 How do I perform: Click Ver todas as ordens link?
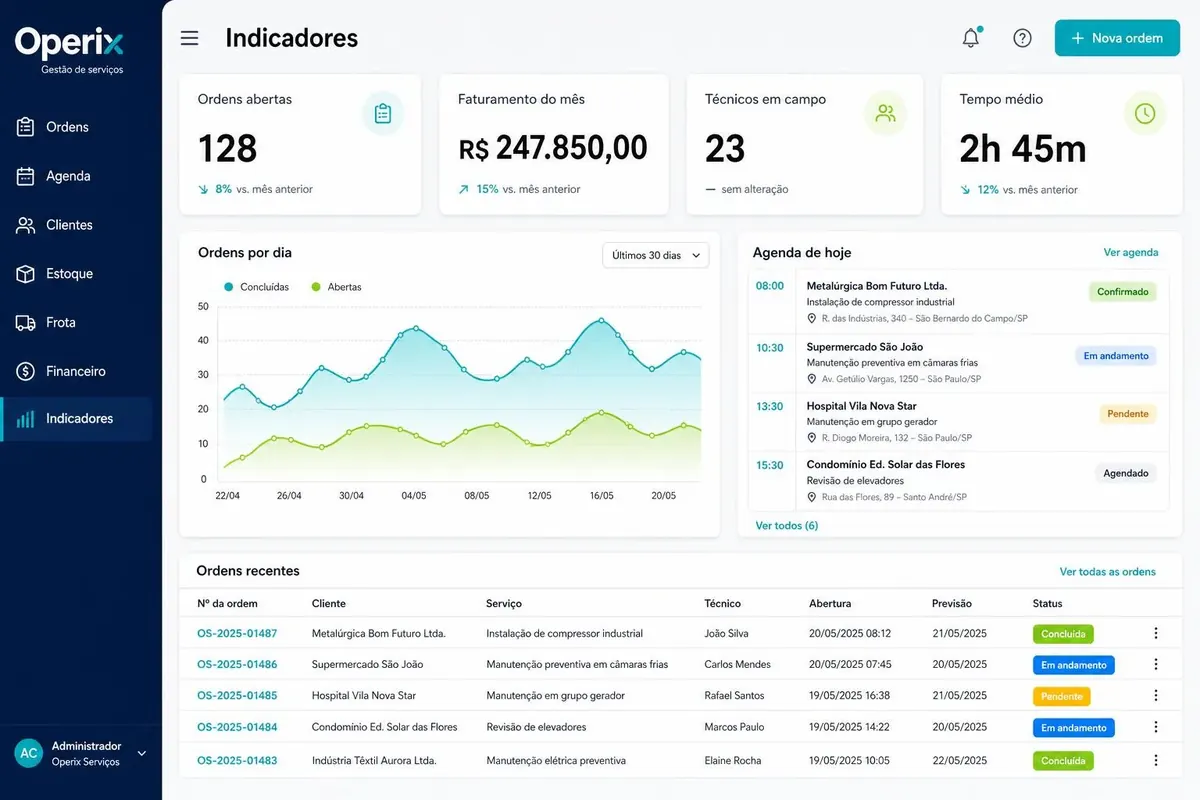[1108, 572]
